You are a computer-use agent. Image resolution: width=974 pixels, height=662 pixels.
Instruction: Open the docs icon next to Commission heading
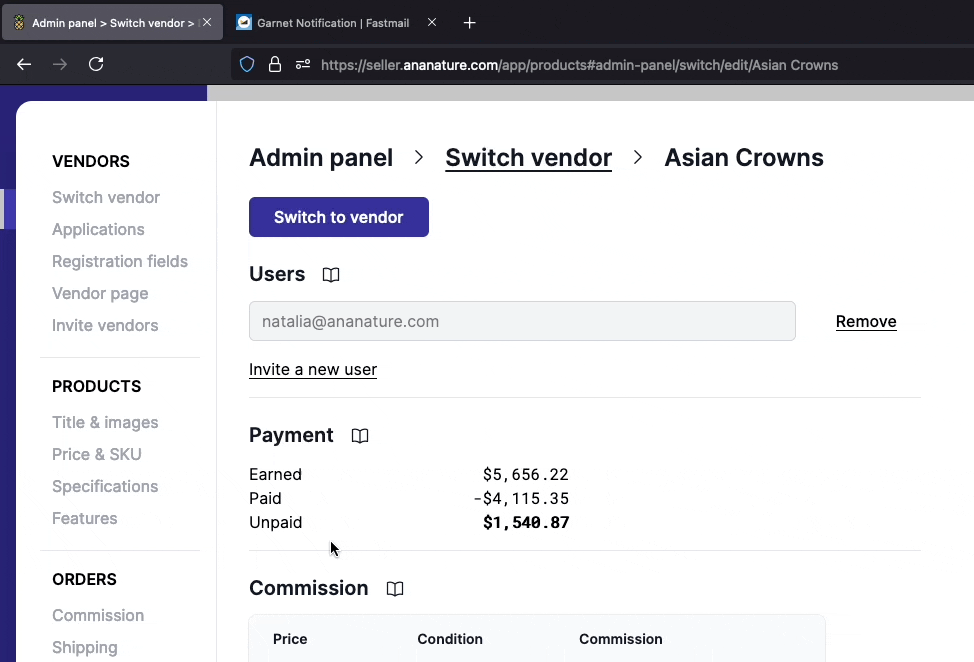[x=394, y=588]
